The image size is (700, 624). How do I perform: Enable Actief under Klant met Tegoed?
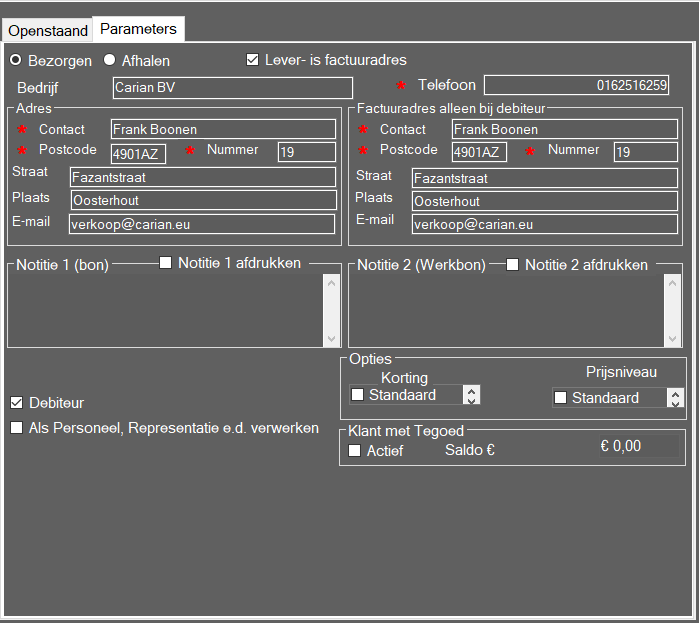(x=355, y=451)
